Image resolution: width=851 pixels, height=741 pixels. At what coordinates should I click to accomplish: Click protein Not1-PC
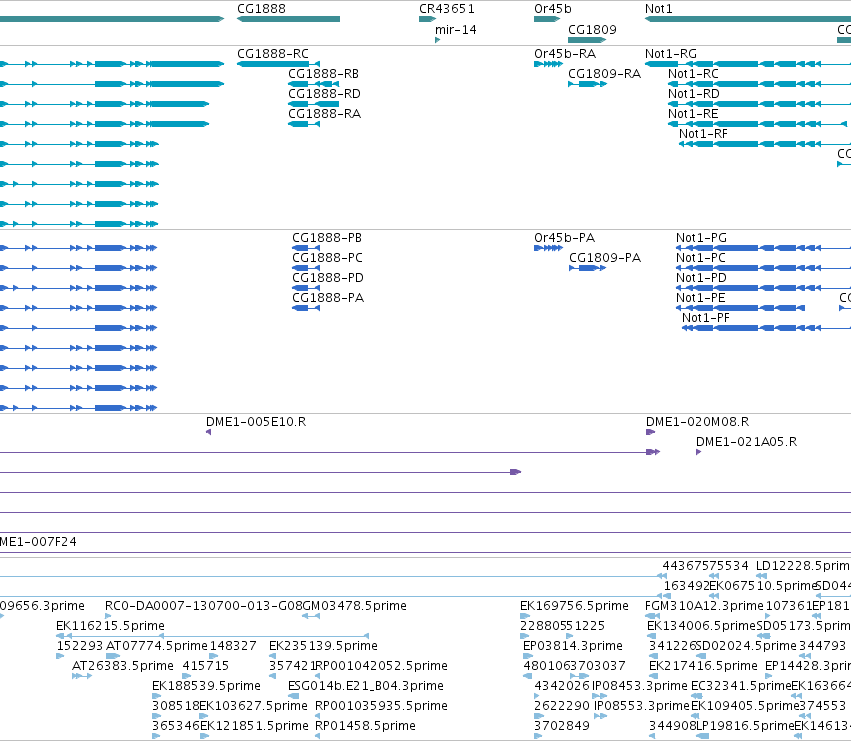[700, 258]
